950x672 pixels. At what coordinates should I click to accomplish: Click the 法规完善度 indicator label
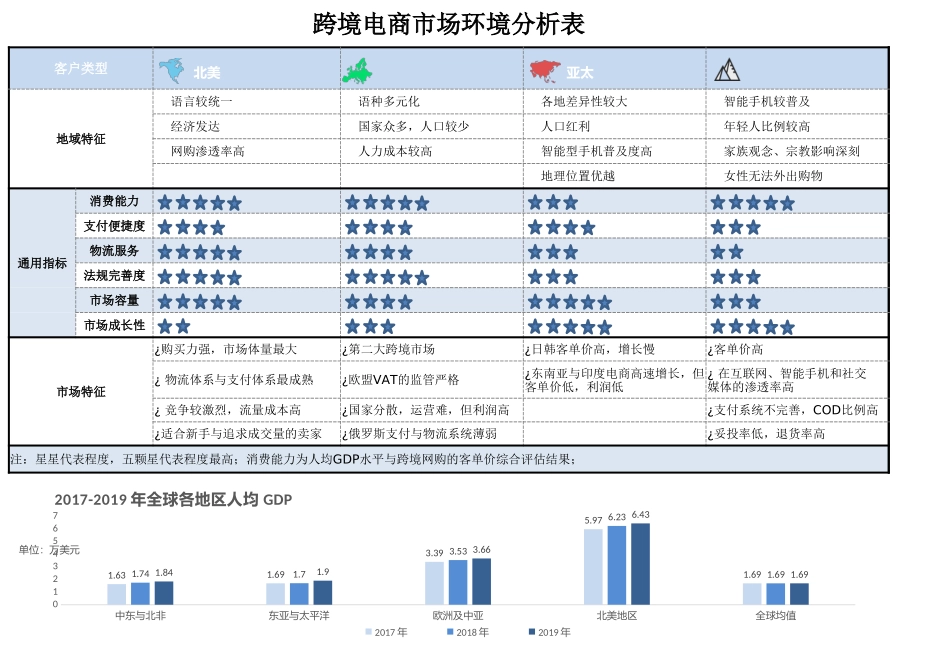tap(114, 276)
